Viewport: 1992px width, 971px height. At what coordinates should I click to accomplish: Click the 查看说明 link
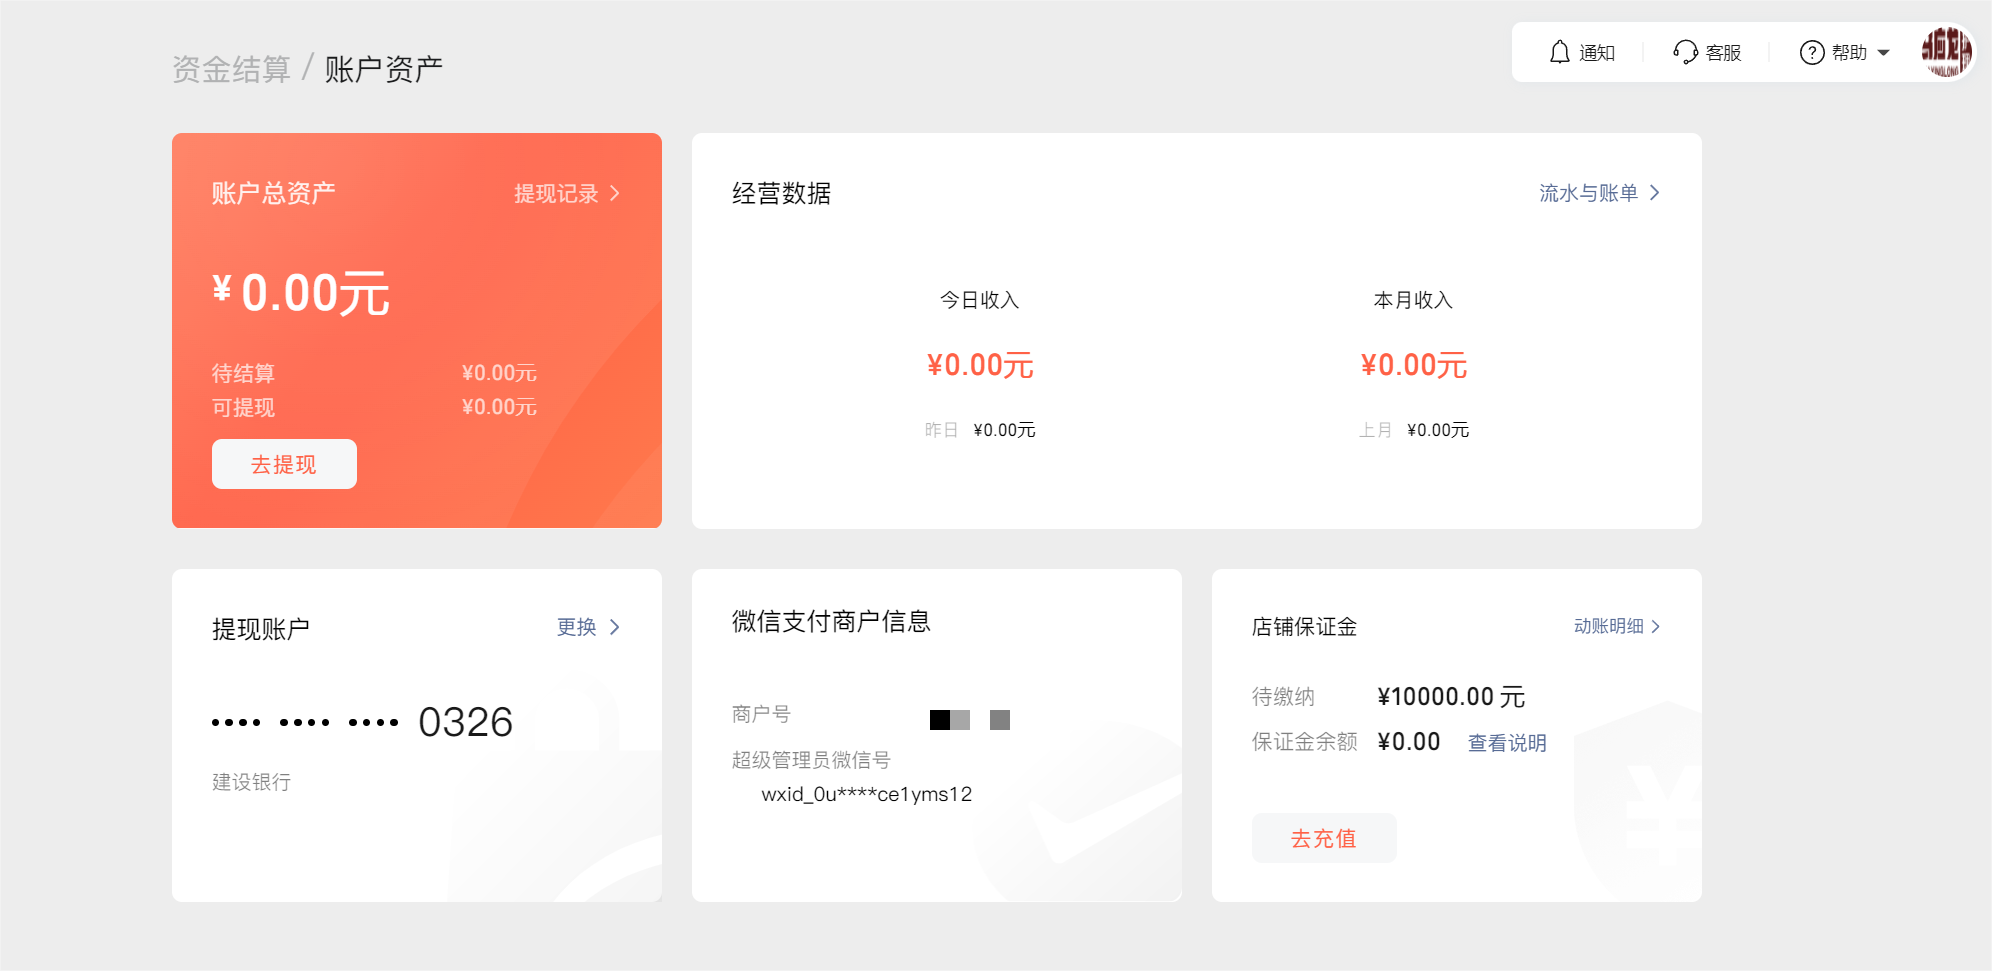(1507, 743)
